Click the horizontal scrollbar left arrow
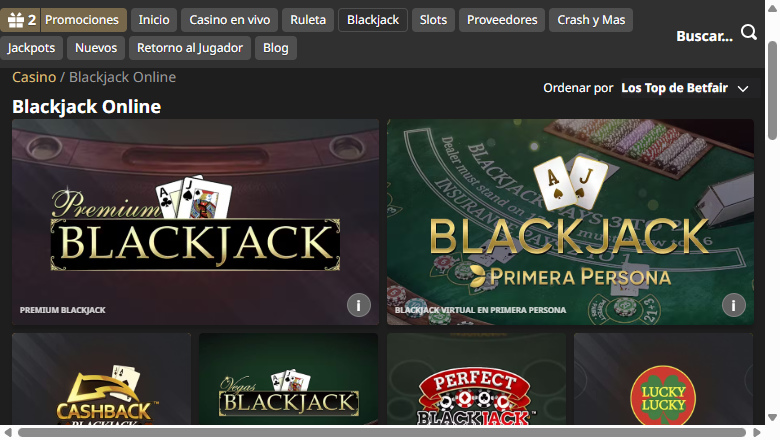This screenshot has height=440, width=780. pos(7,433)
